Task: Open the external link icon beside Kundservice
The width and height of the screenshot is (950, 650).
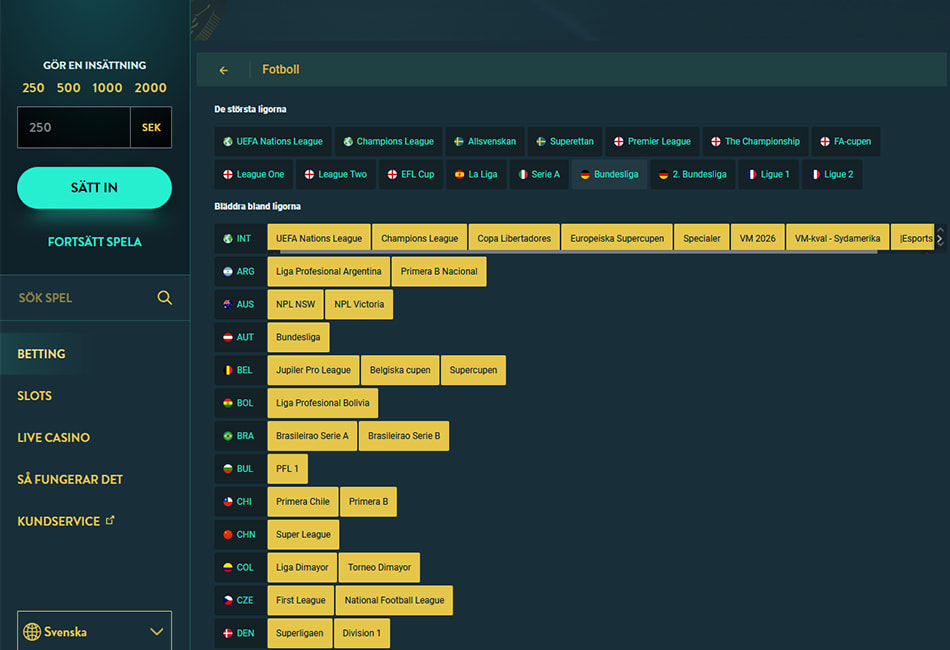Action: (x=110, y=520)
